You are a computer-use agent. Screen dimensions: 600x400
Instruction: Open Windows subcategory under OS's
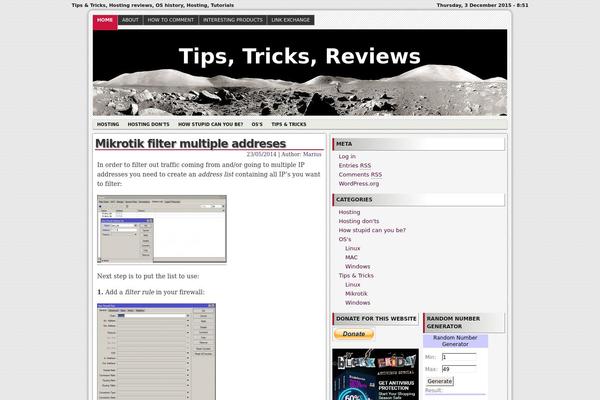[357, 266]
